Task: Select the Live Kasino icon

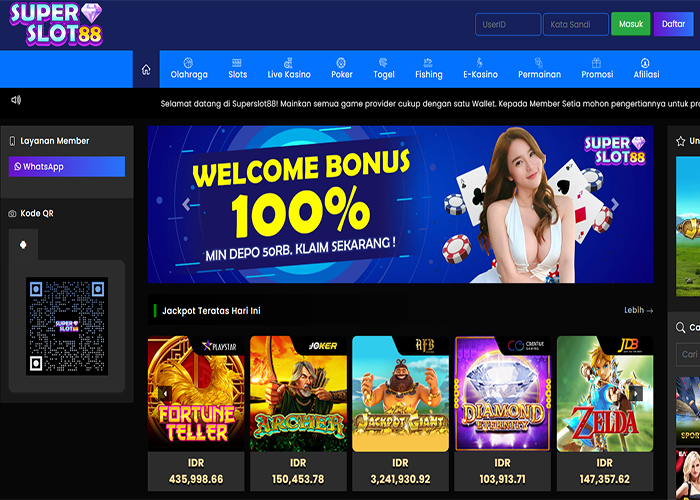Action: pos(288,62)
